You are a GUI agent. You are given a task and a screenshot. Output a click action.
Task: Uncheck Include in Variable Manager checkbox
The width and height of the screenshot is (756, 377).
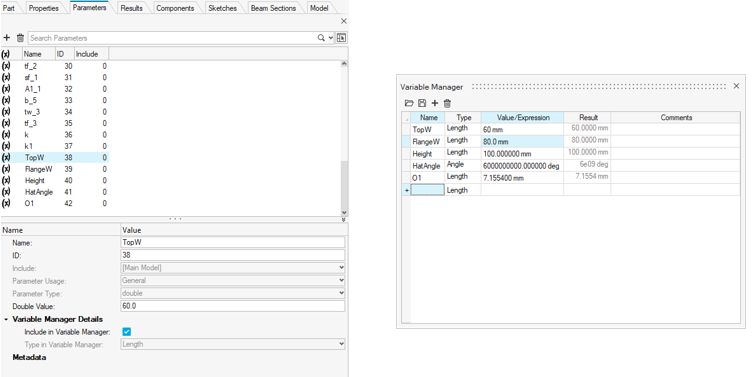(x=126, y=332)
